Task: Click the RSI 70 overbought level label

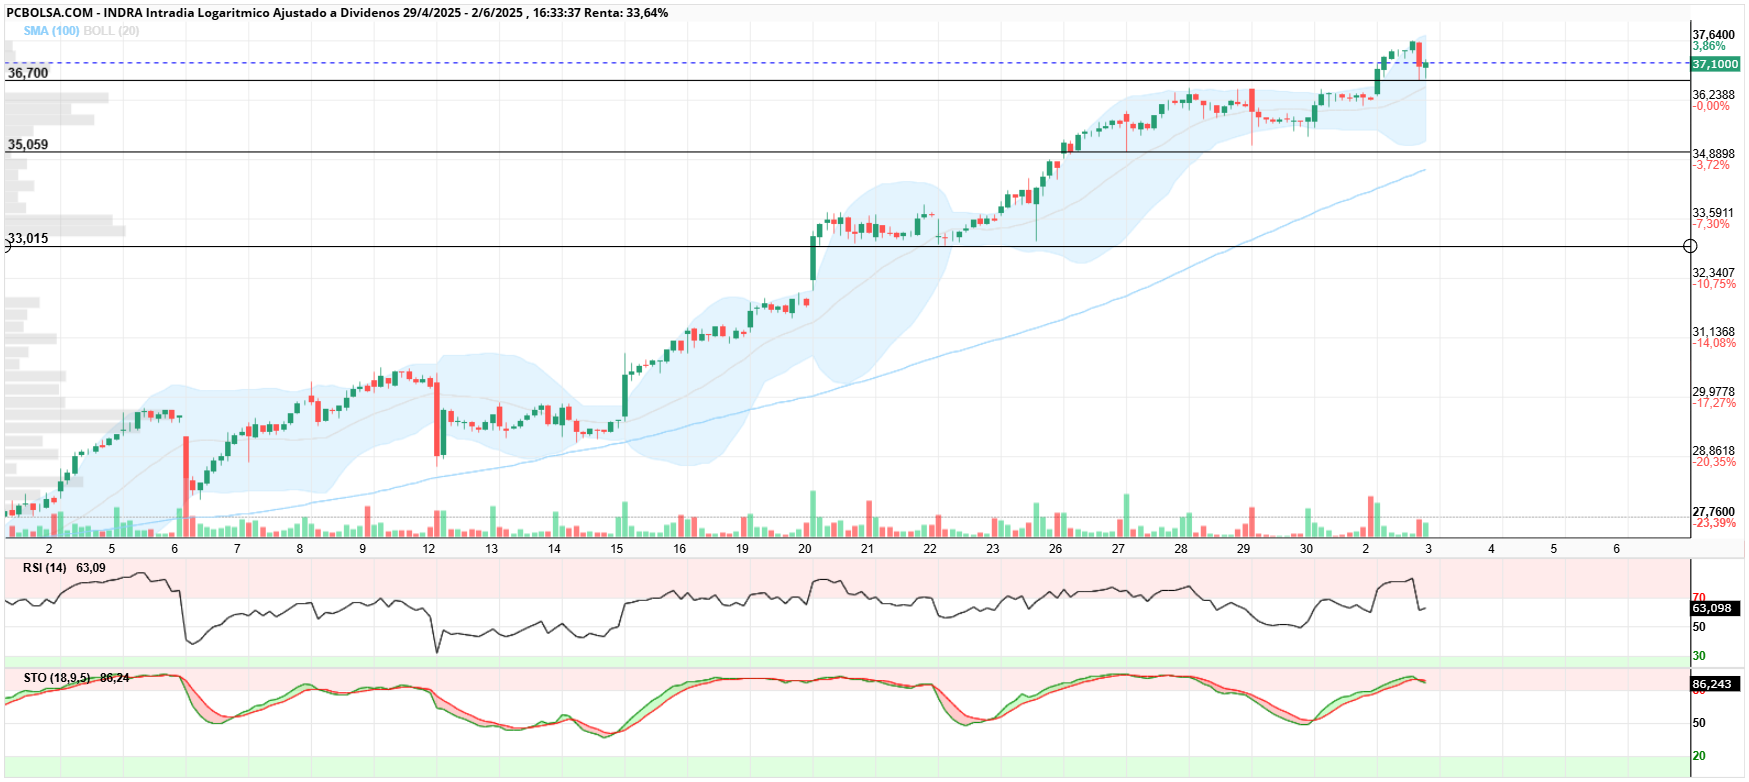Action: (x=1698, y=598)
